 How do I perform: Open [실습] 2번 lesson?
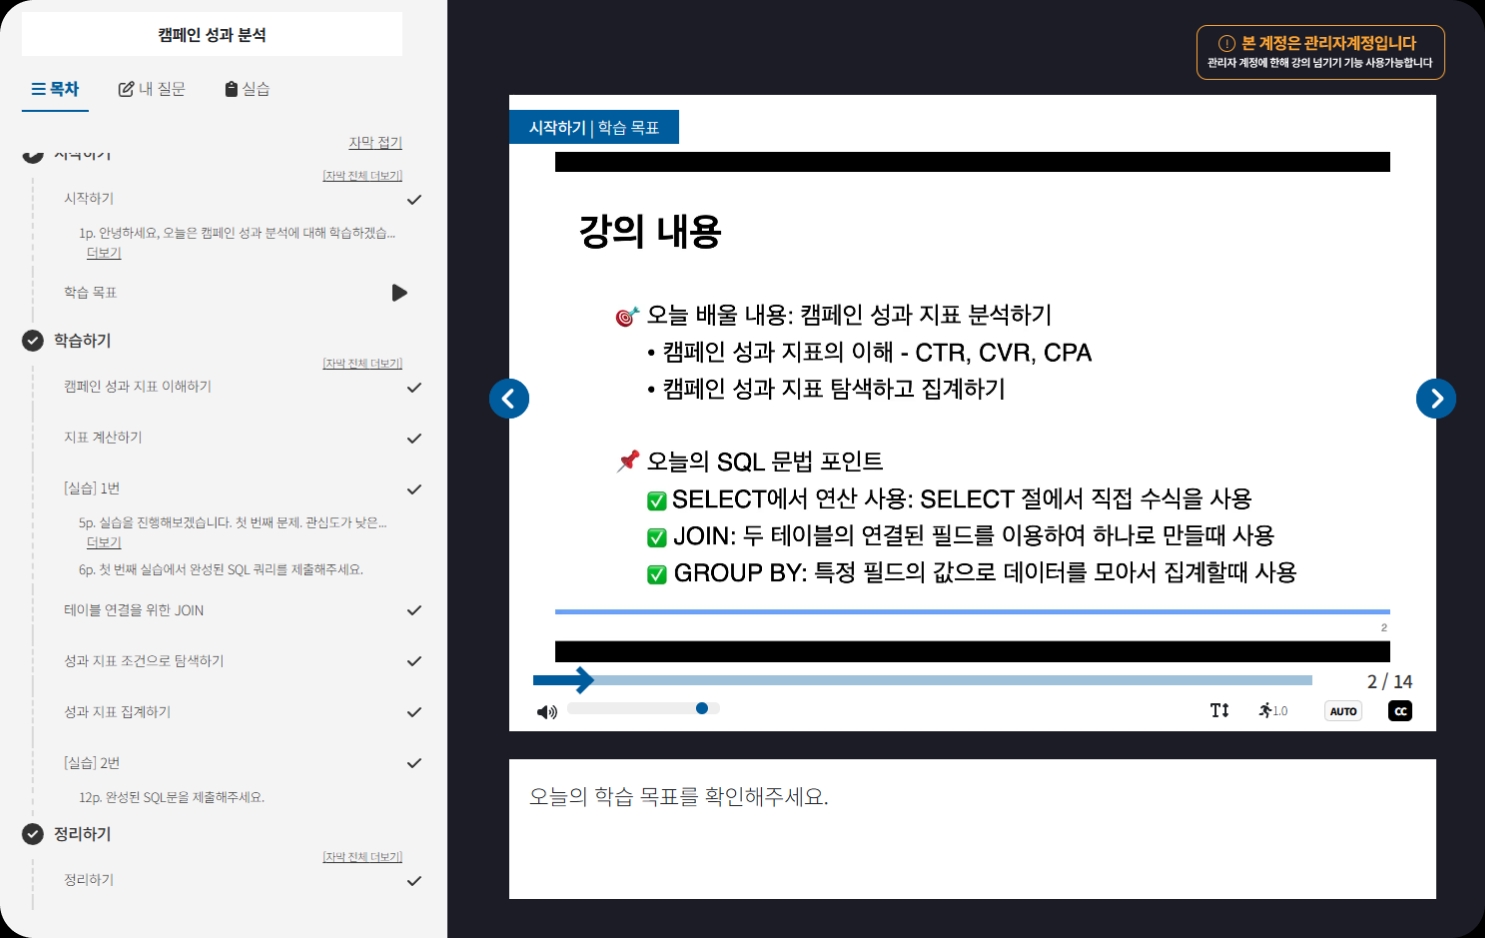coord(92,763)
